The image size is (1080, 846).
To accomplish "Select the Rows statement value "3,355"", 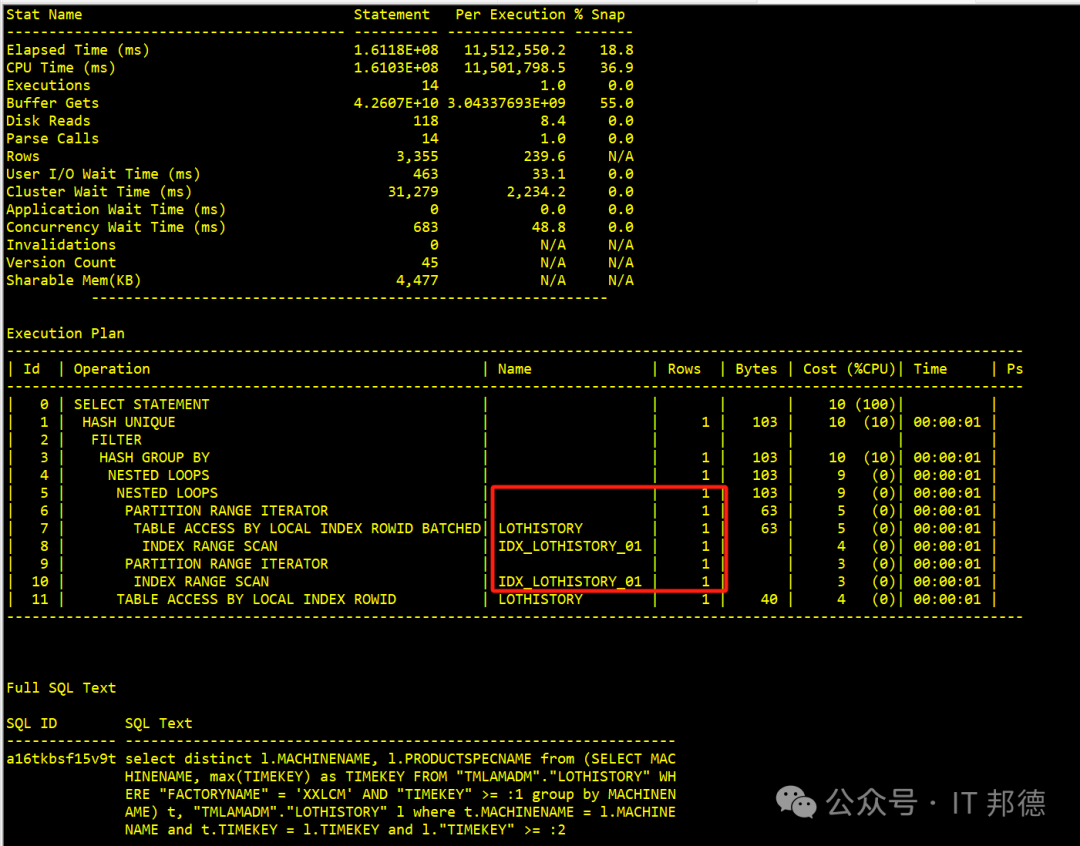I will coord(417,156).
